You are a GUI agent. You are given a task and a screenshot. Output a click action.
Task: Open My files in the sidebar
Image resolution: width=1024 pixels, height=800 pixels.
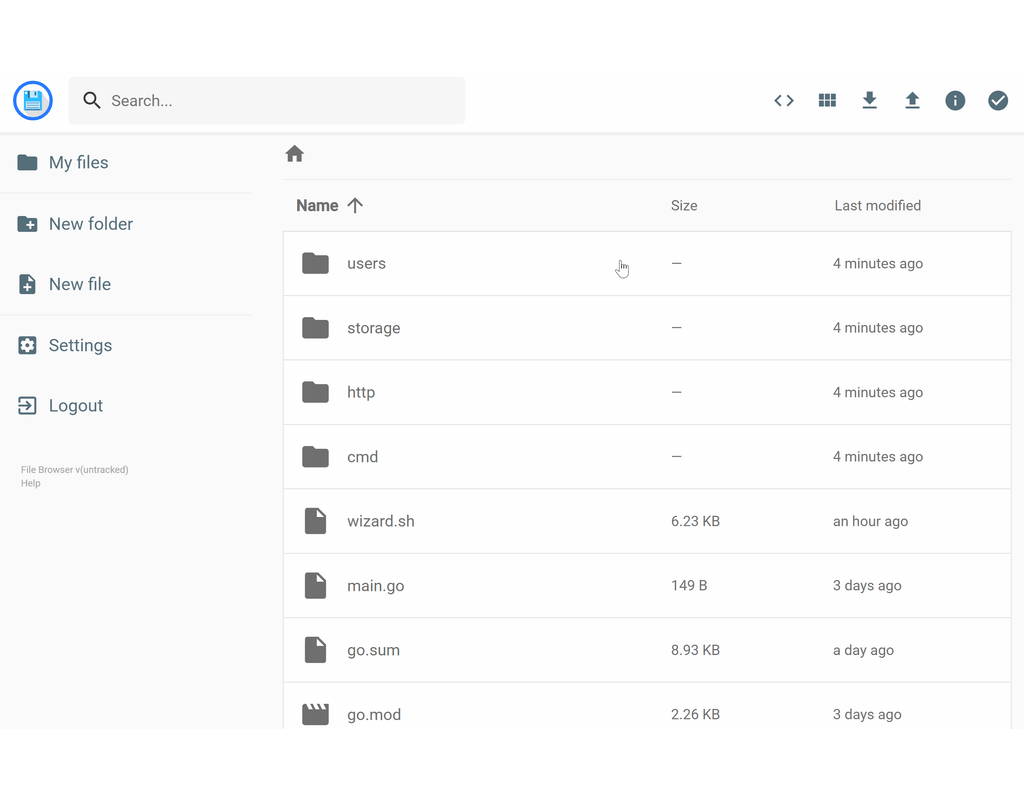pyautogui.click(x=79, y=162)
